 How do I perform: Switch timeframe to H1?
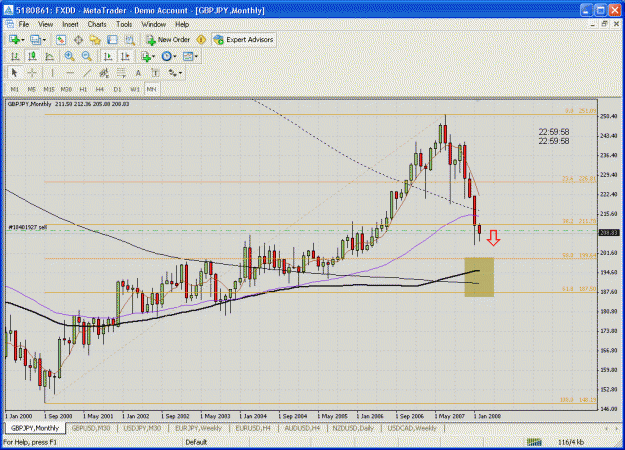[x=83, y=89]
